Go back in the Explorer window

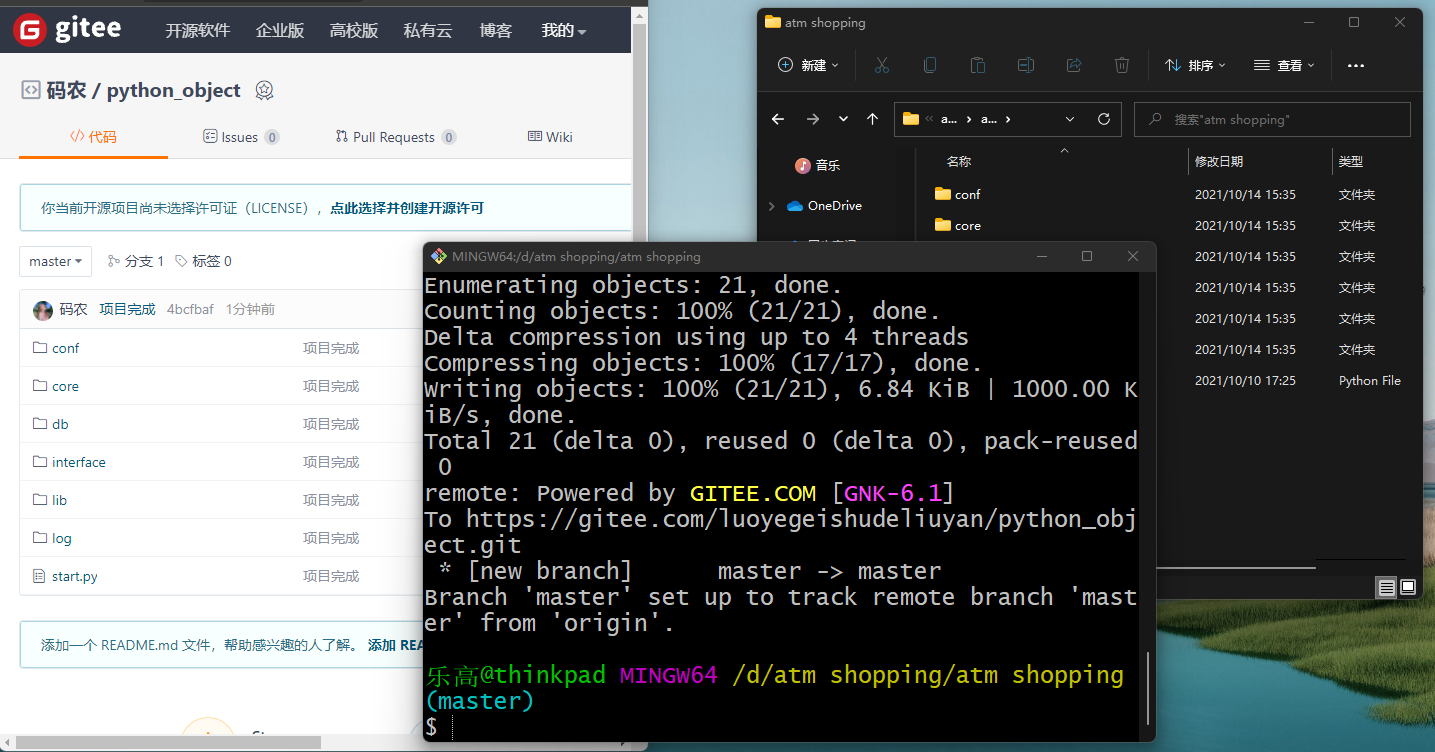tap(778, 119)
